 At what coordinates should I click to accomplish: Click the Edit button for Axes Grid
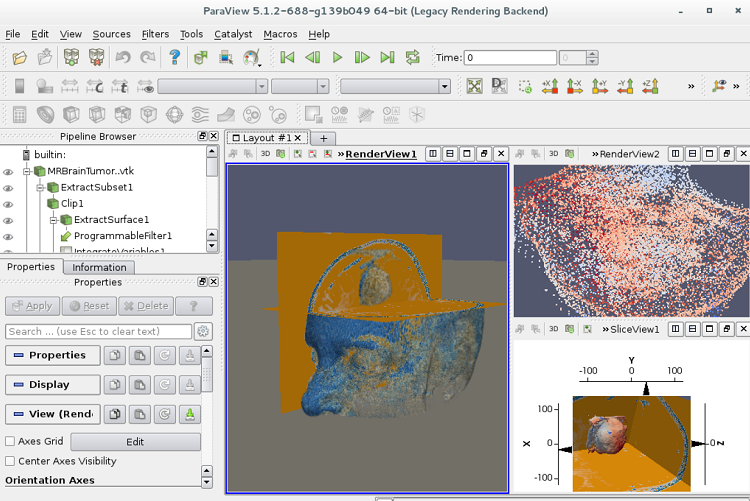[135, 442]
